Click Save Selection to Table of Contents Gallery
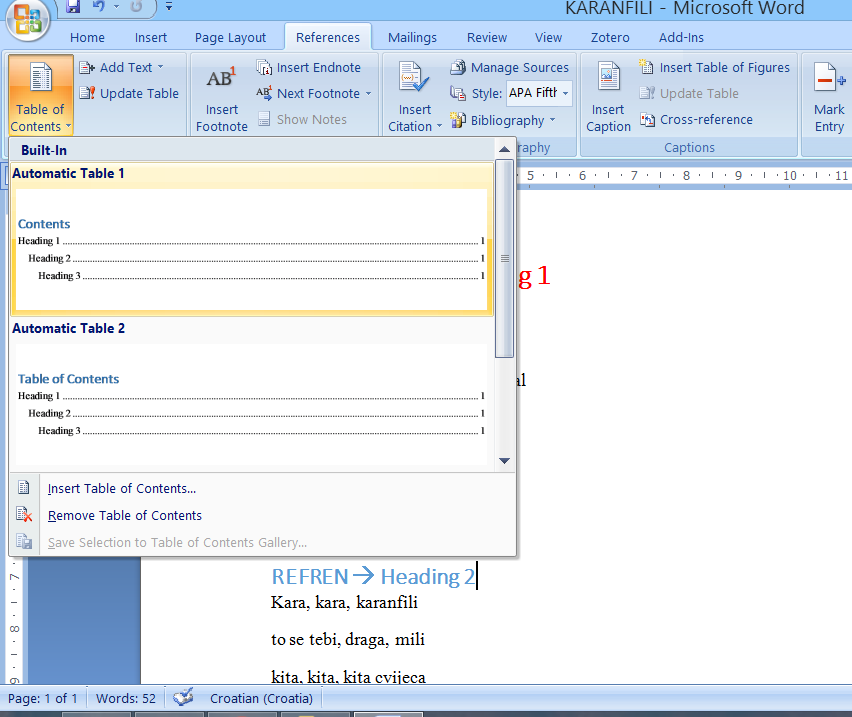 click(x=262, y=543)
